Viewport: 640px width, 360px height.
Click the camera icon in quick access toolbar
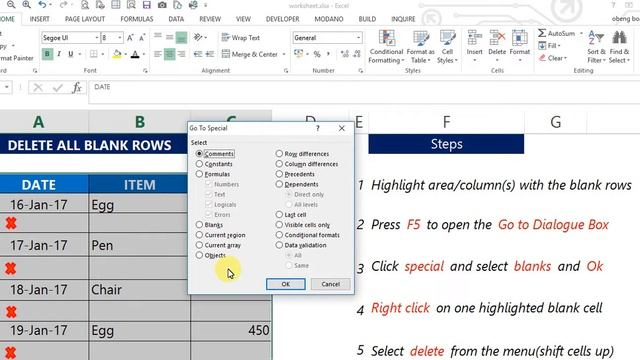(162, 5)
